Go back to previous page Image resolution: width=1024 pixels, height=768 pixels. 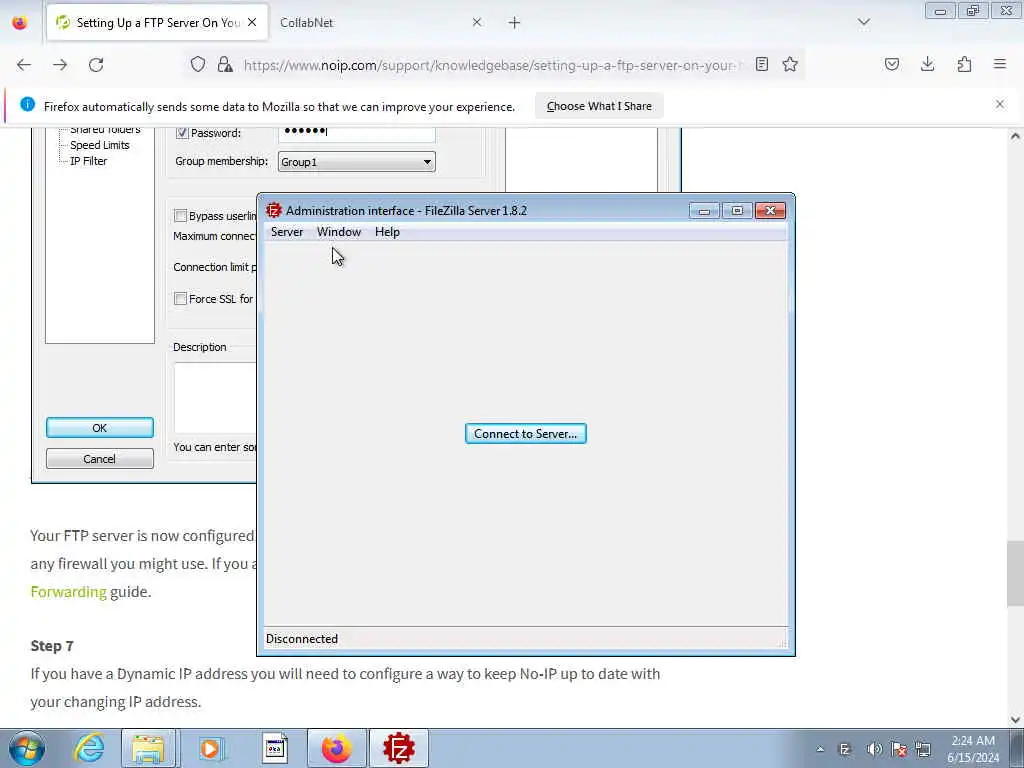tap(24, 65)
